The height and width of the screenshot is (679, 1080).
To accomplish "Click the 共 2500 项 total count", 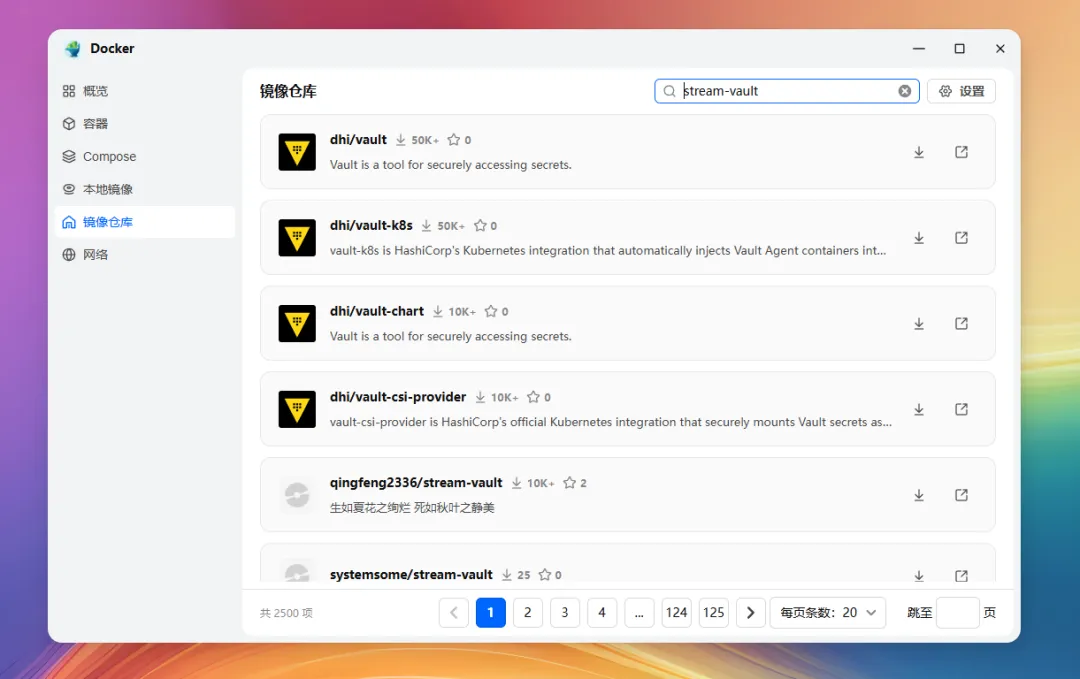I will 286,613.
